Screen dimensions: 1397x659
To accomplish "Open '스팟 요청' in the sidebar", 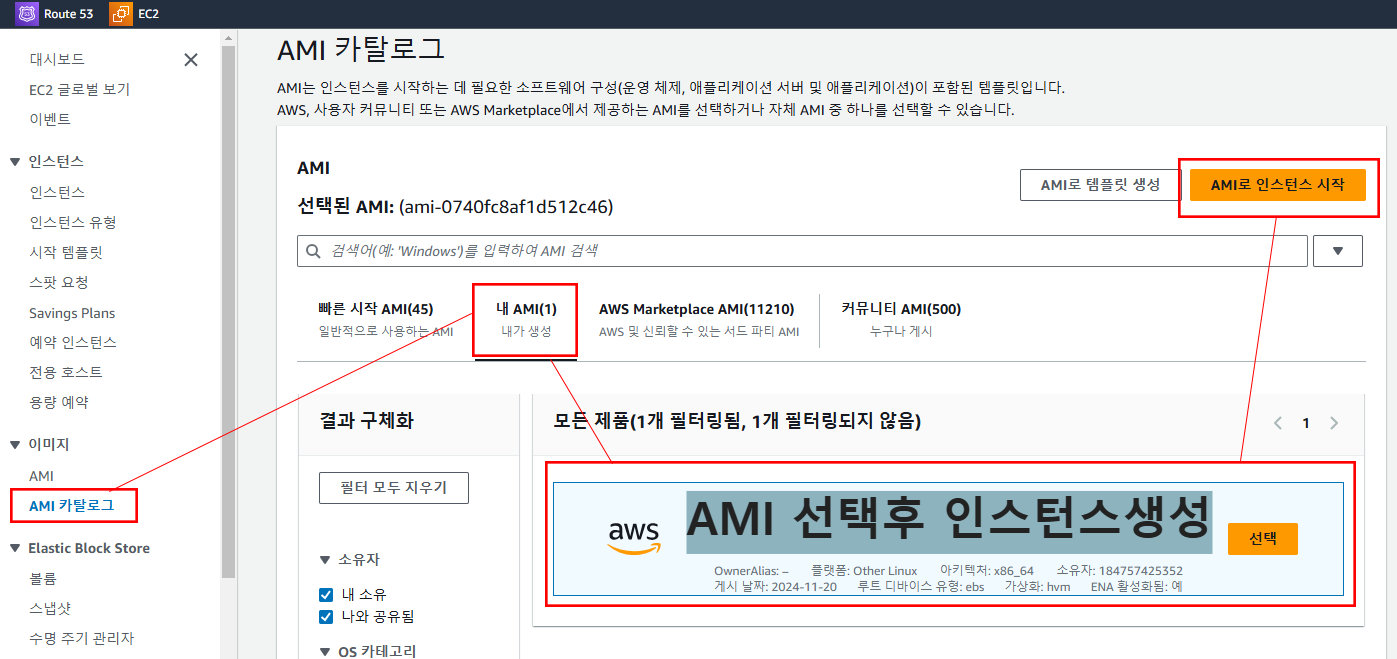I will [59, 282].
